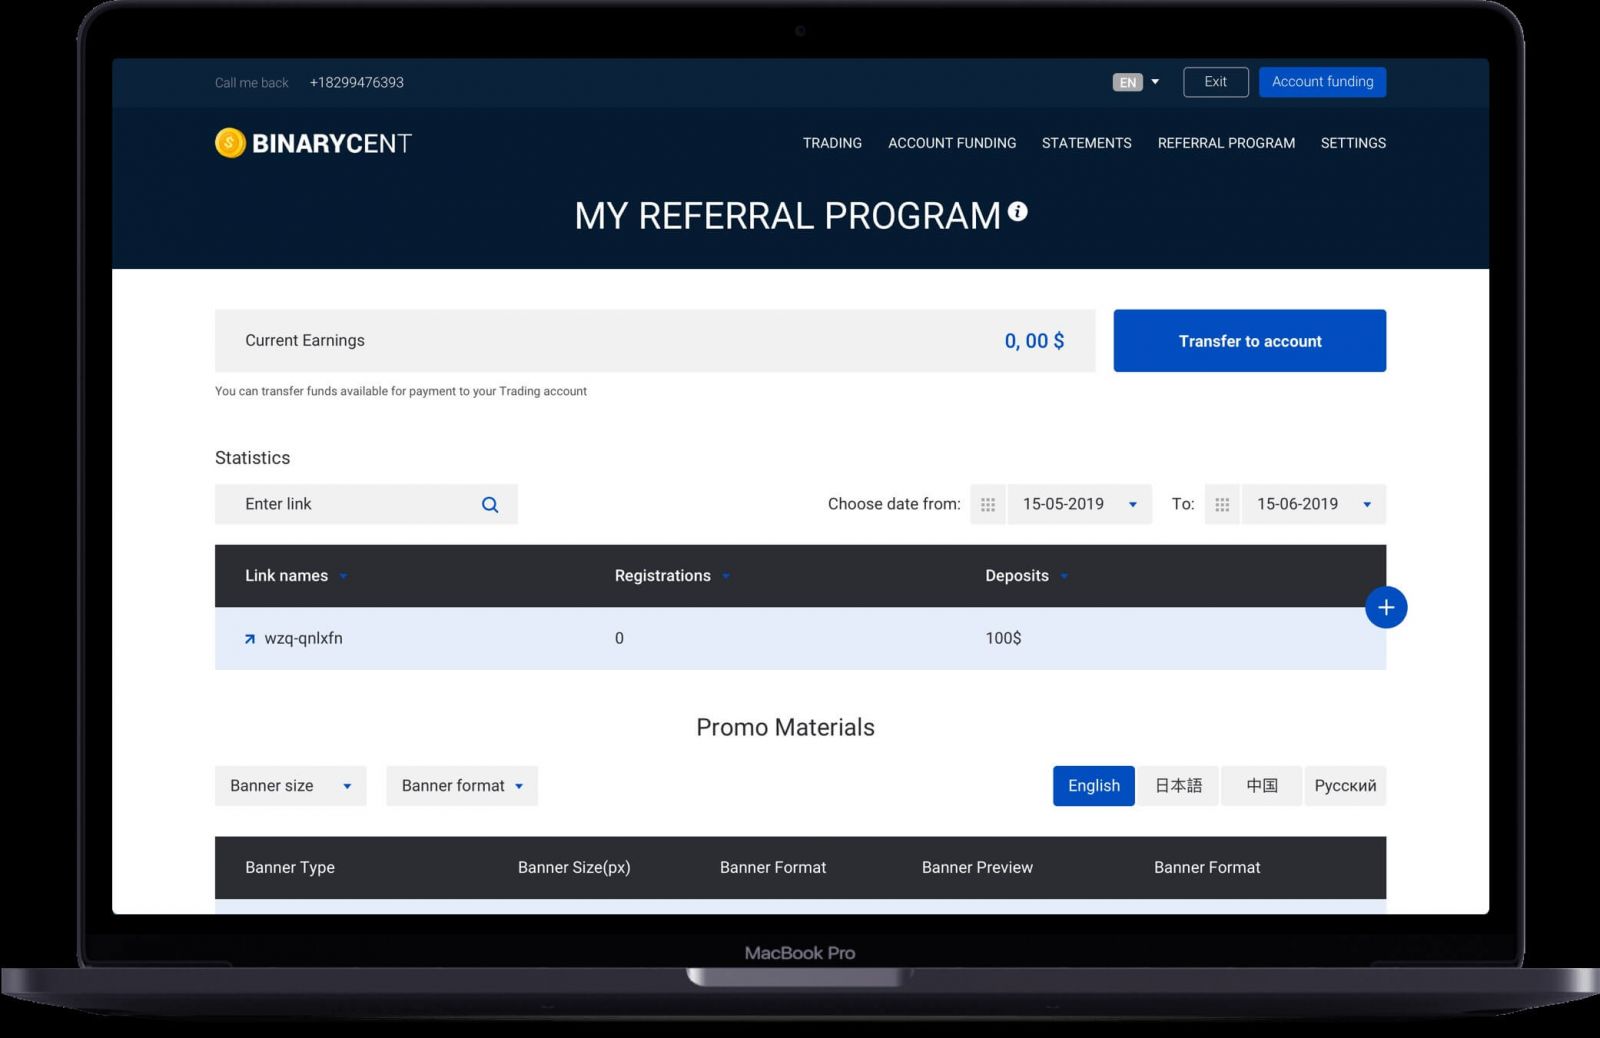Open the referral program info icon
Screen dimensions: 1600x1038
[x=1018, y=212]
